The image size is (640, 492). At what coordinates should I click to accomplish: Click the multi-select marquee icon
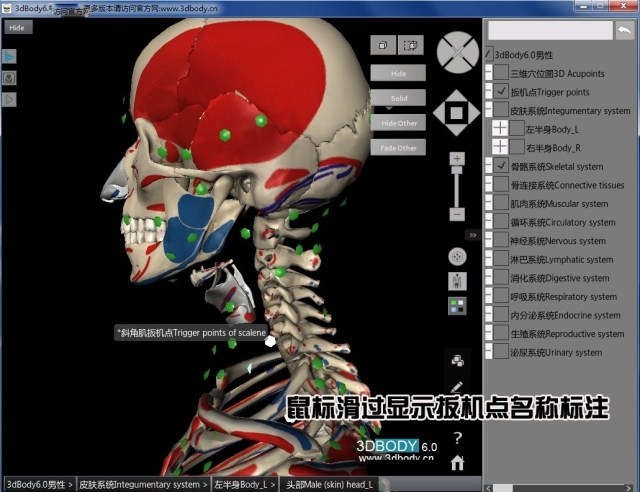point(411,45)
